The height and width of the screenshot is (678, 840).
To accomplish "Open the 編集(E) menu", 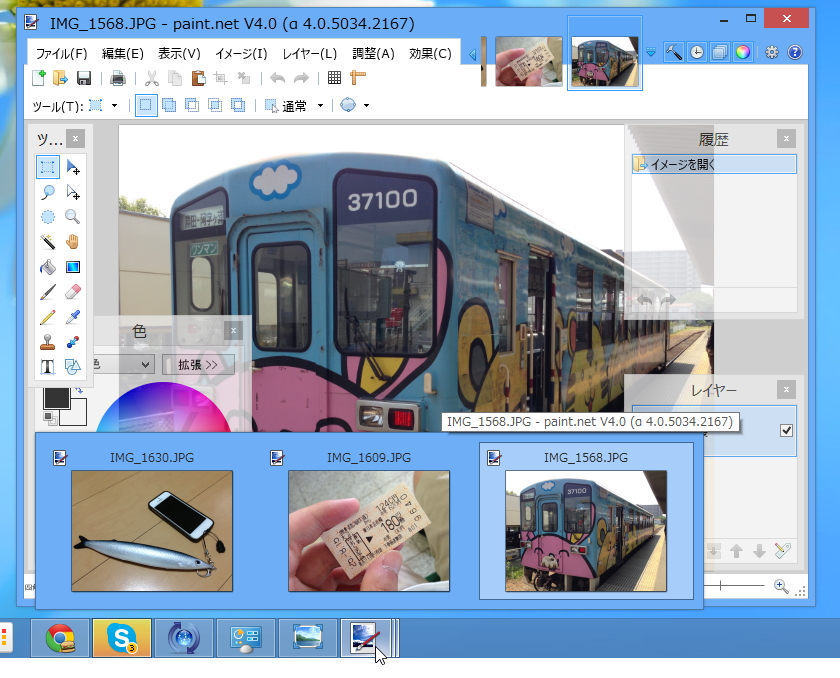I will [123, 54].
